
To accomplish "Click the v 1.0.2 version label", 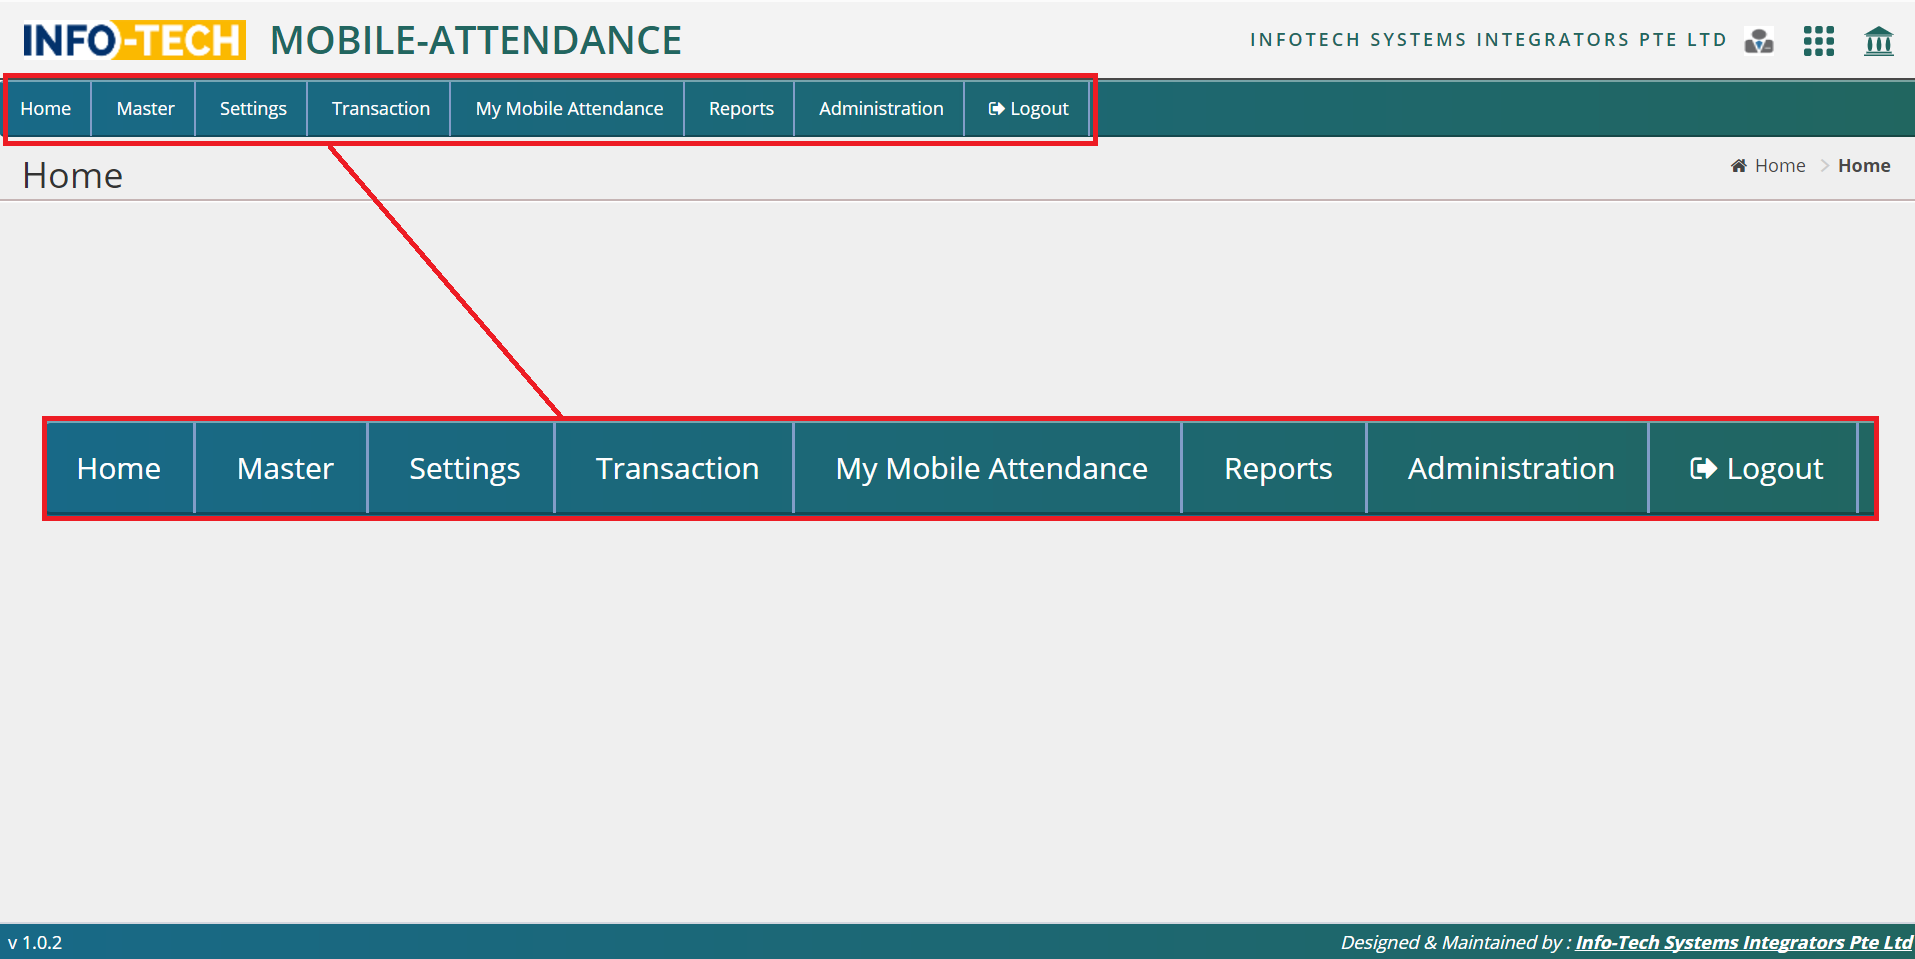I will pyautogui.click(x=35, y=942).
